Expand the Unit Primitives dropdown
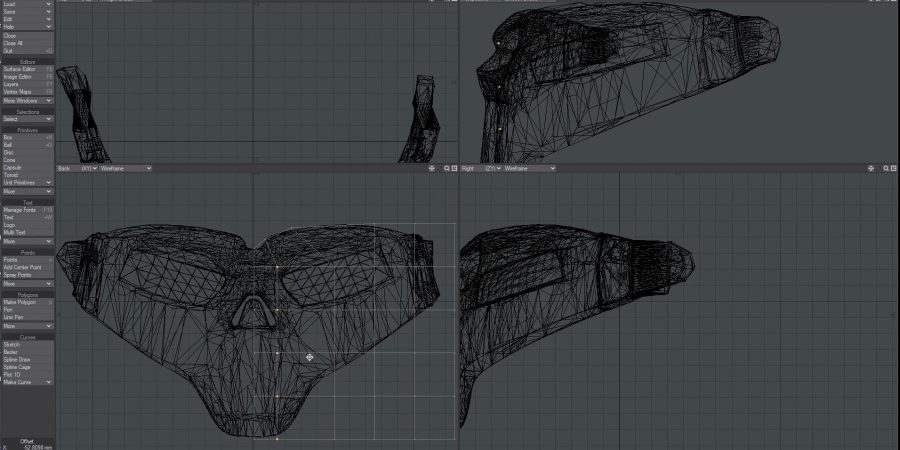900x450 pixels. pos(27,183)
